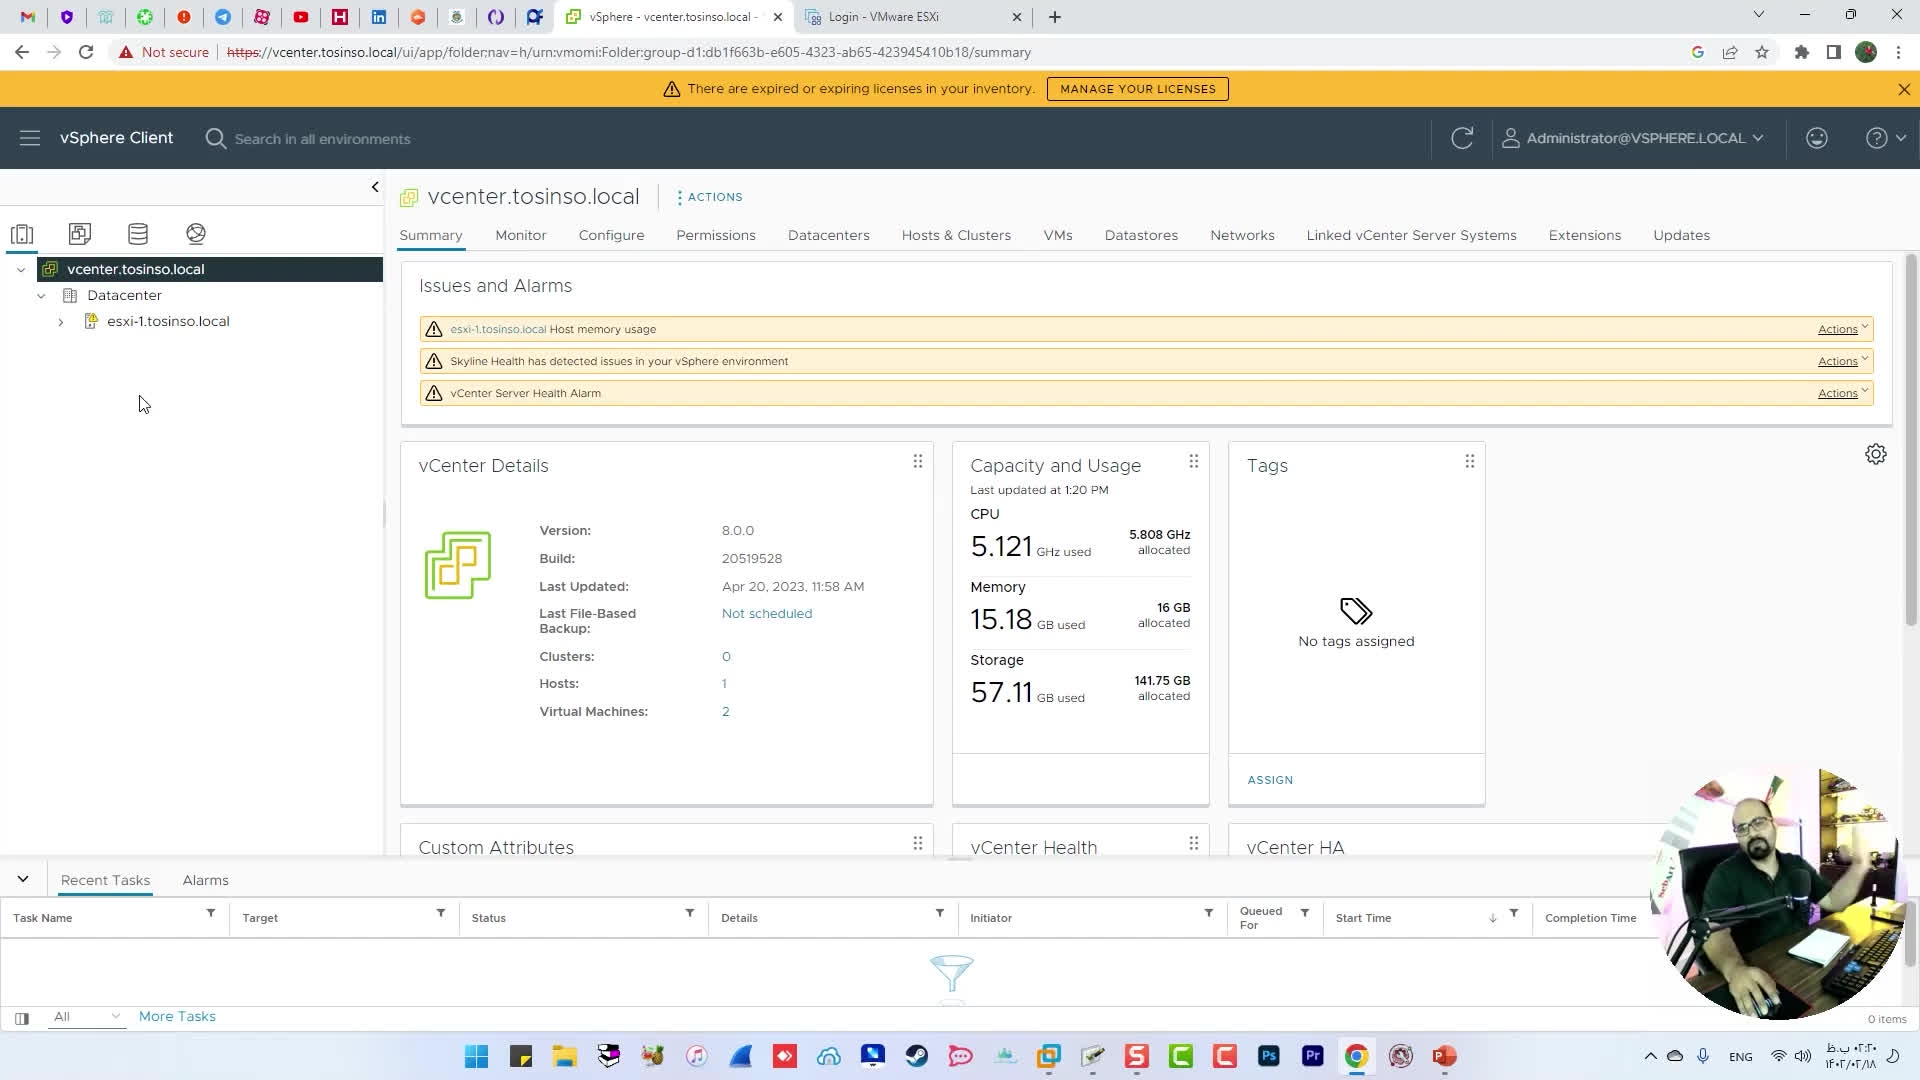Collapse the left navigation pane

(x=375, y=187)
